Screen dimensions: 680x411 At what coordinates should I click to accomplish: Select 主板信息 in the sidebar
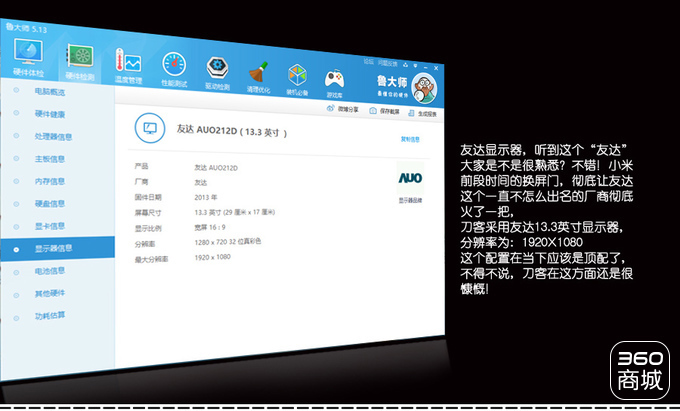pyautogui.click(x=50, y=159)
